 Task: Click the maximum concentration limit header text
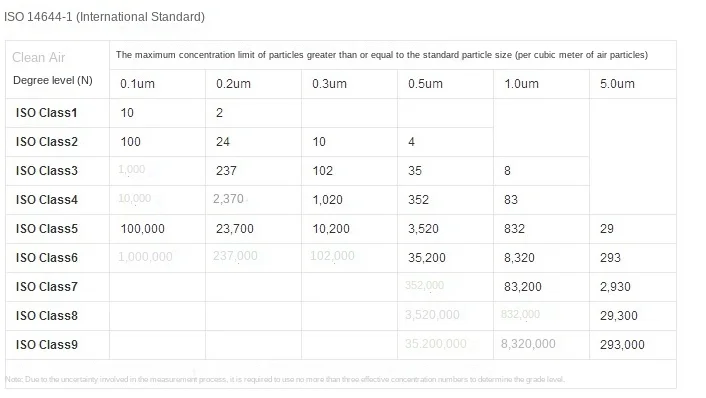381,55
